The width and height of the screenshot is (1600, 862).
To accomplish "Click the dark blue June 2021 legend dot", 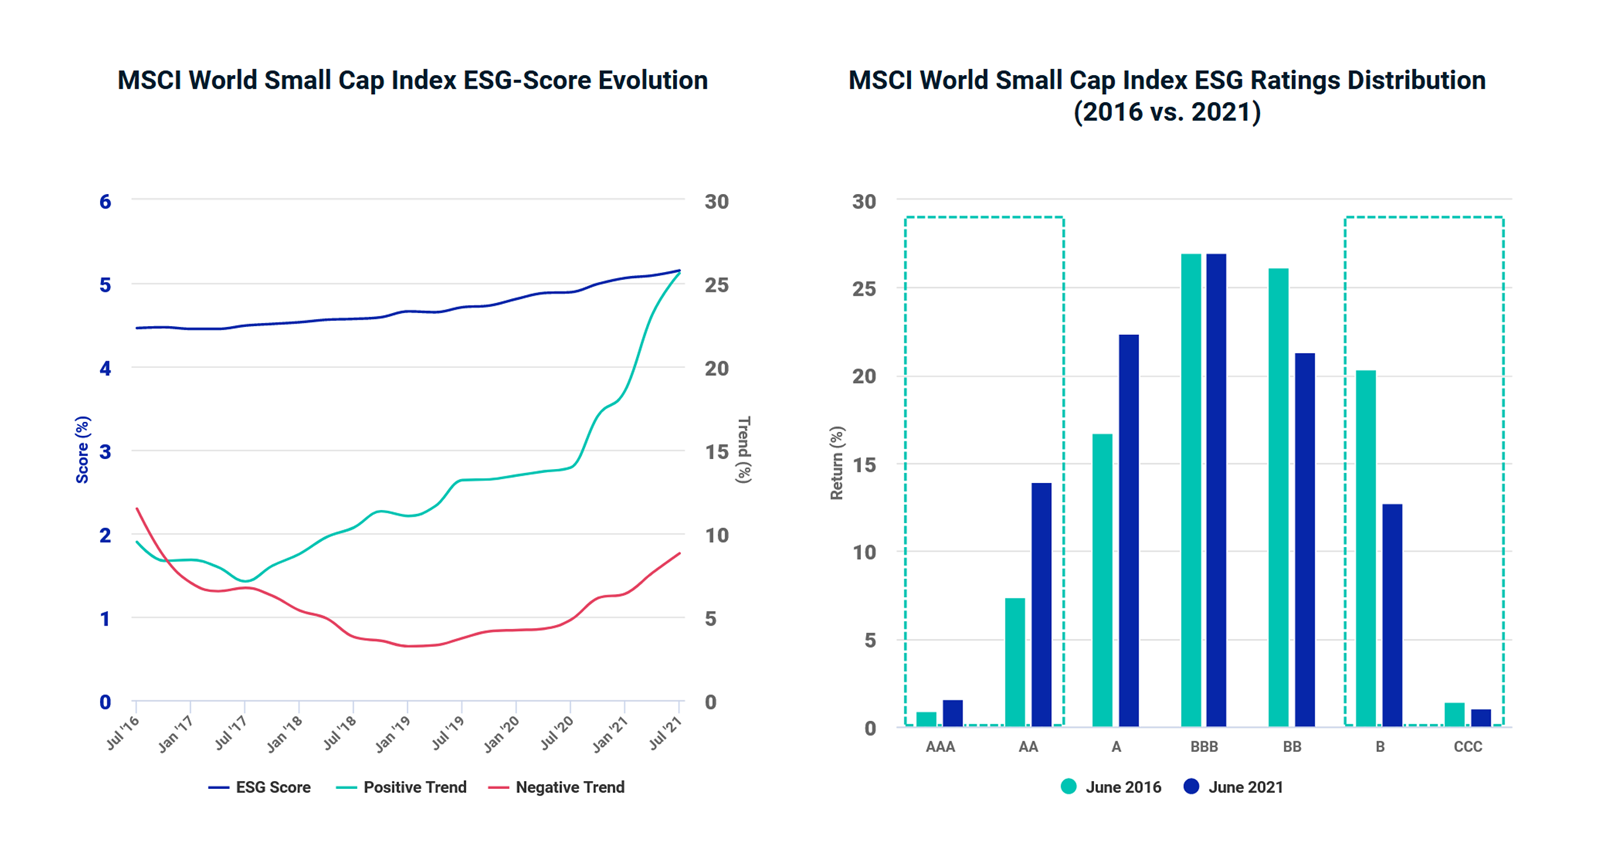I will tap(1191, 787).
